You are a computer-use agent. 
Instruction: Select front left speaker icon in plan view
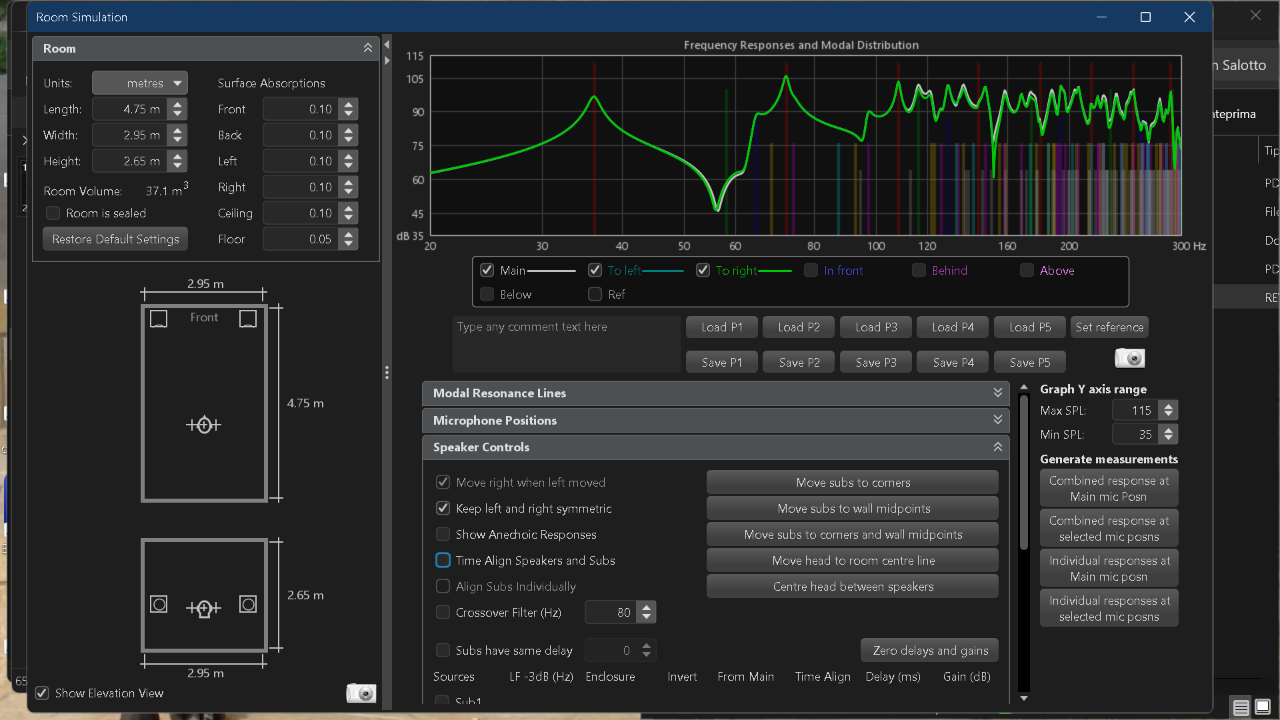158,318
